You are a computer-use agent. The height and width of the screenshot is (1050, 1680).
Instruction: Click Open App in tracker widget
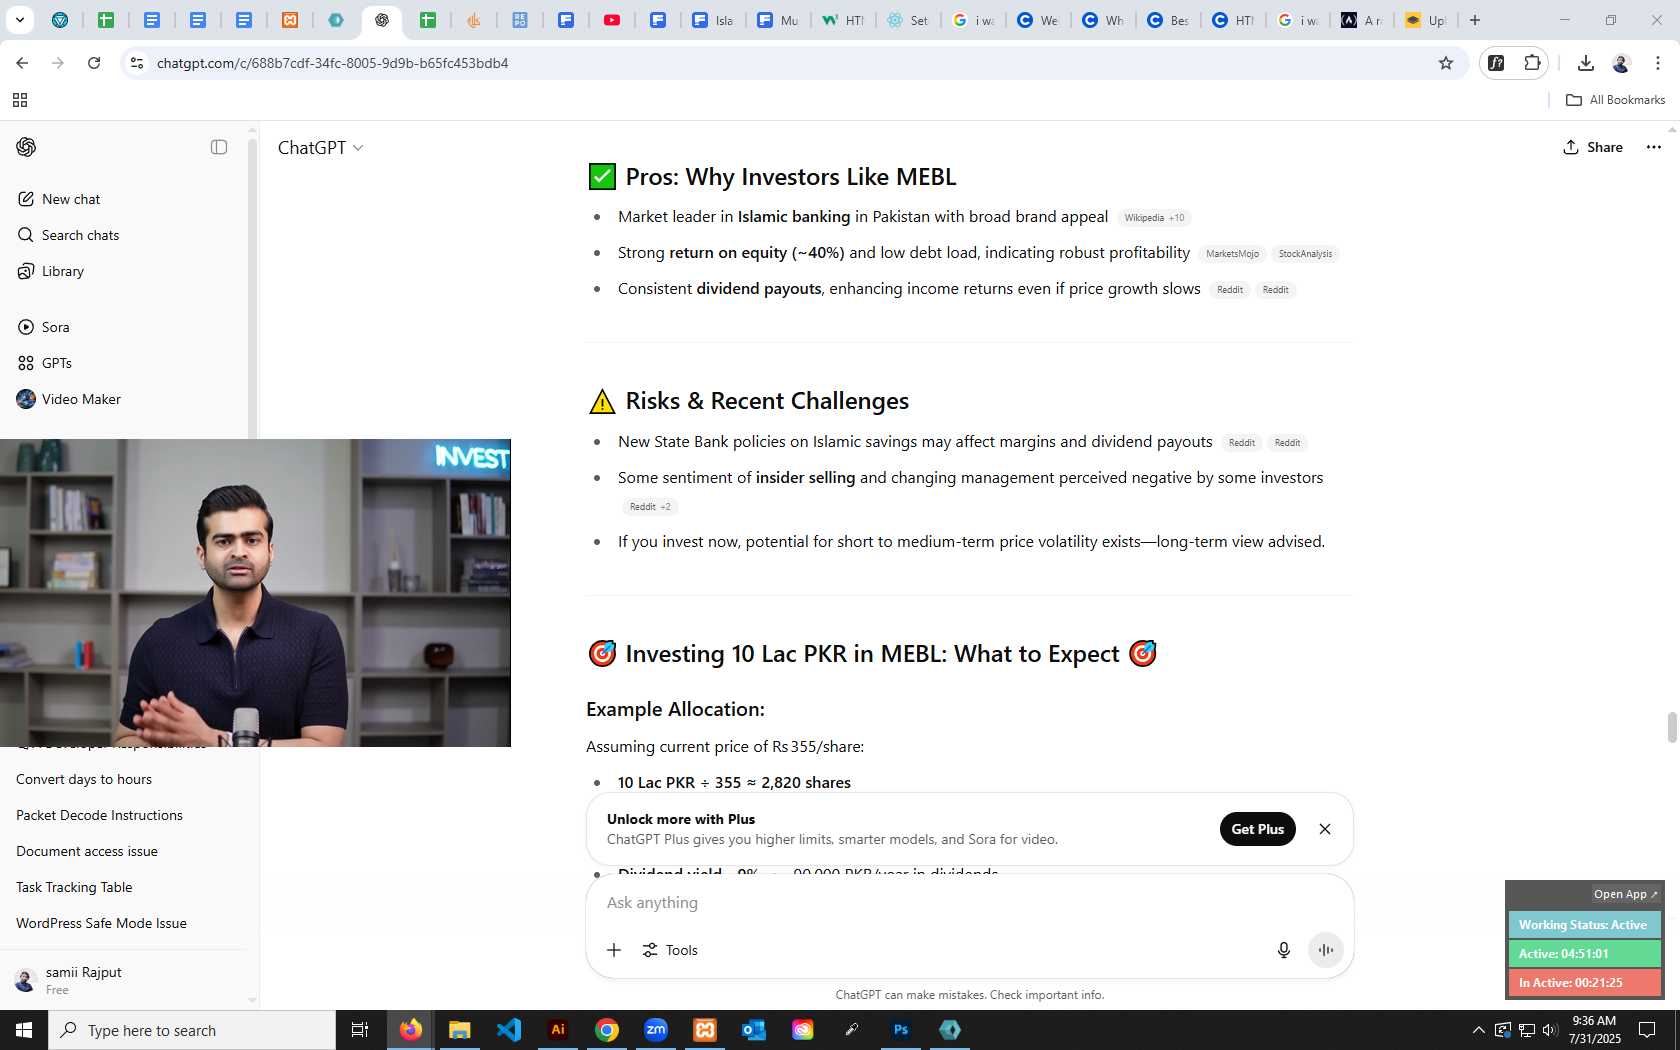click(1625, 894)
